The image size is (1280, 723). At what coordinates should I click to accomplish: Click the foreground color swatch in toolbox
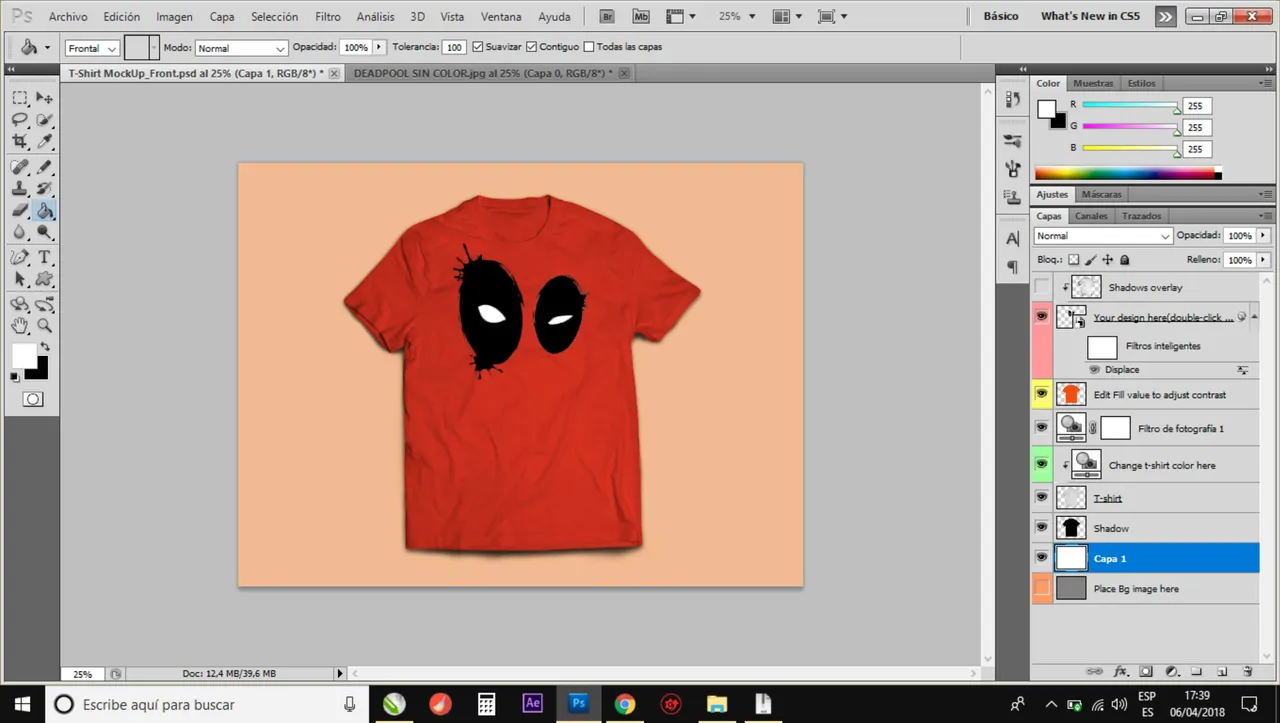23,356
